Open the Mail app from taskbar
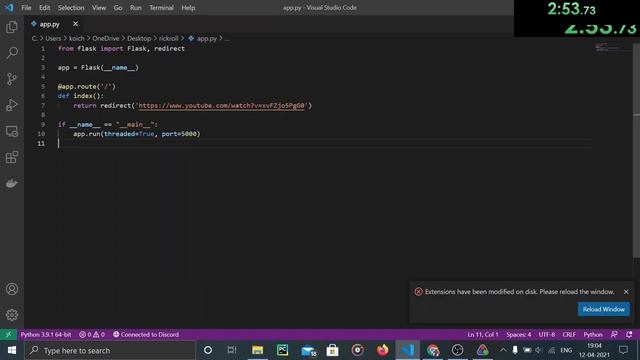This screenshot has width=640, height=360. 308,350
